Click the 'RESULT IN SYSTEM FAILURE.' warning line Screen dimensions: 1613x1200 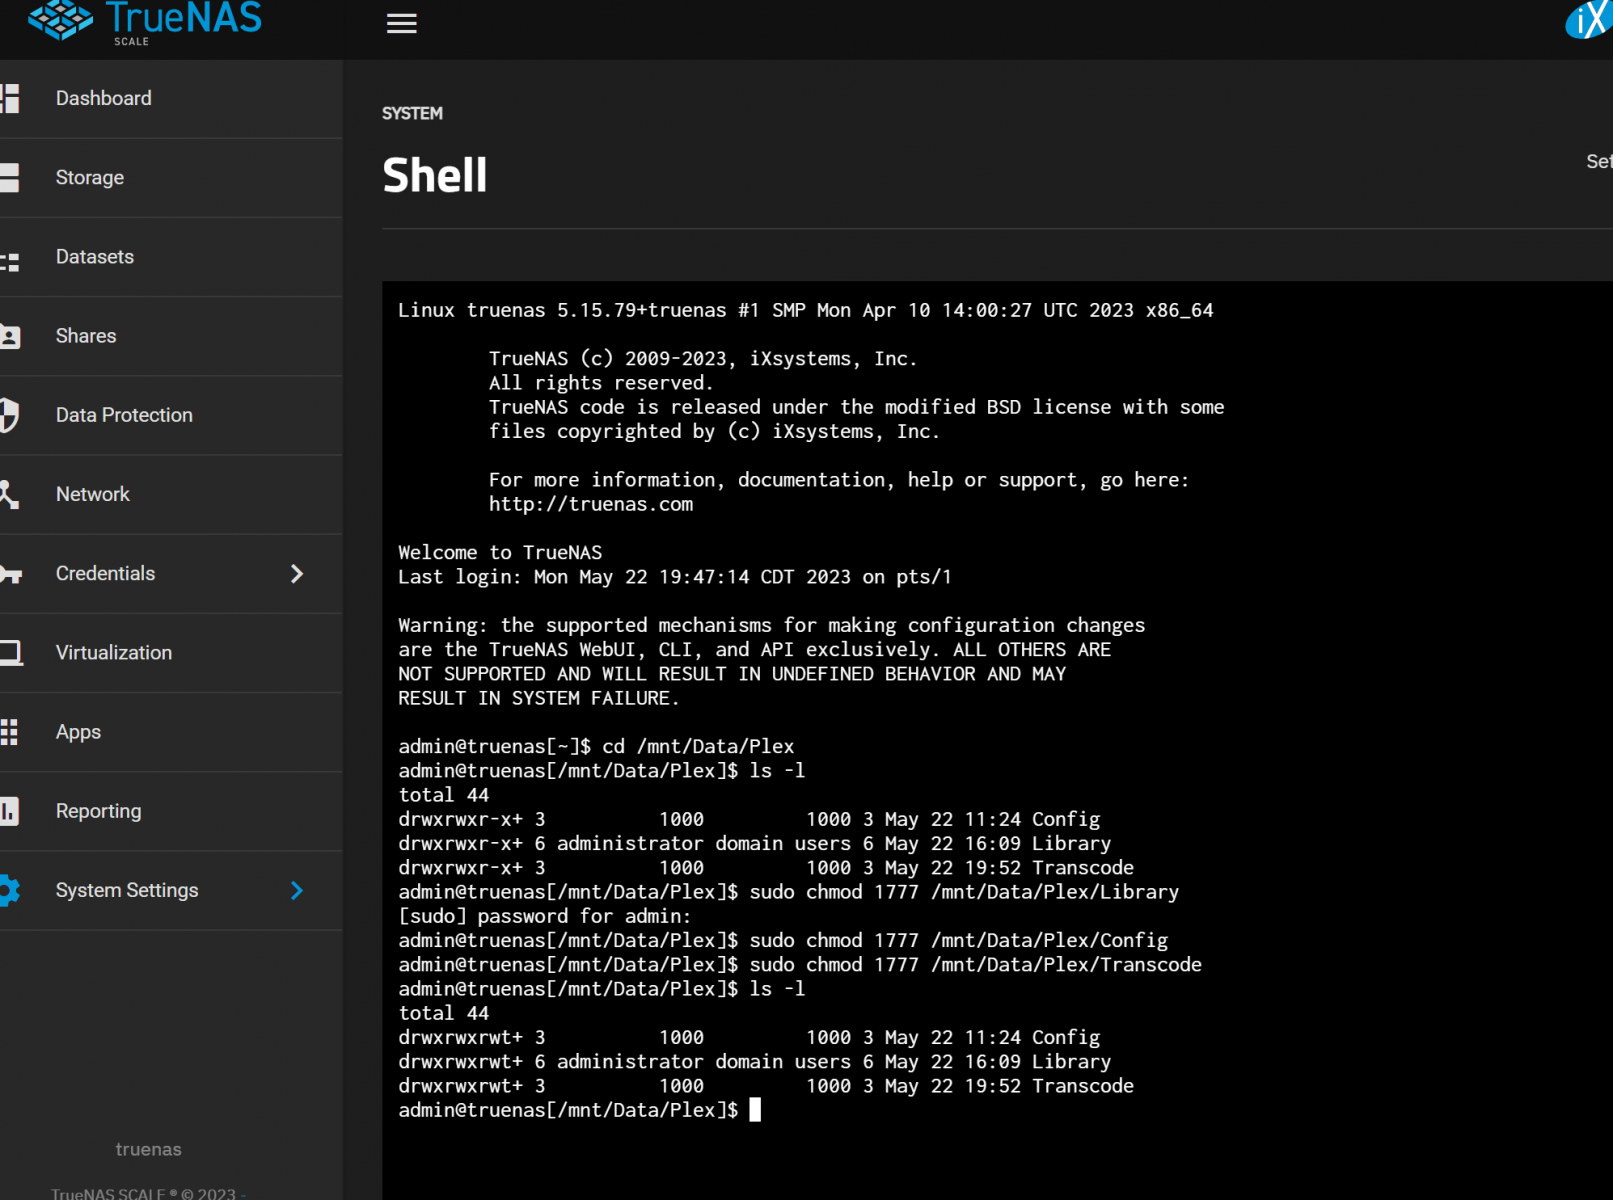(539, 698)
